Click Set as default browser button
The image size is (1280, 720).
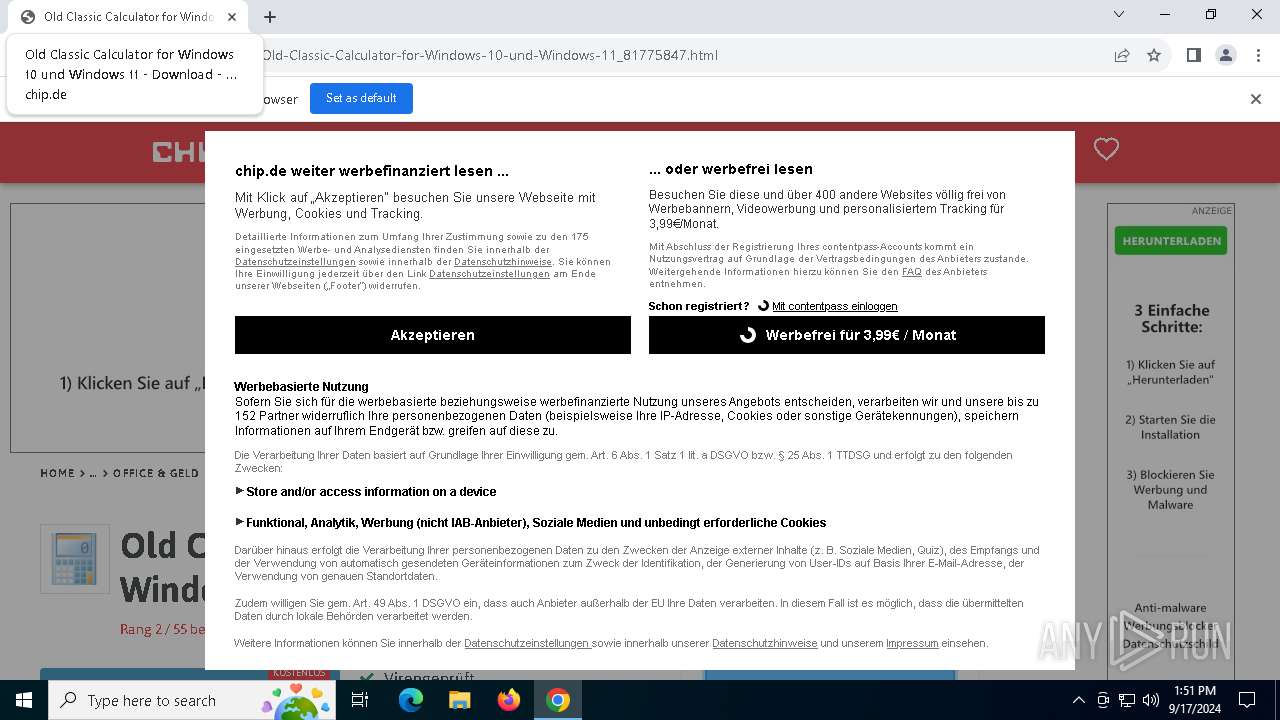(361, 98)
